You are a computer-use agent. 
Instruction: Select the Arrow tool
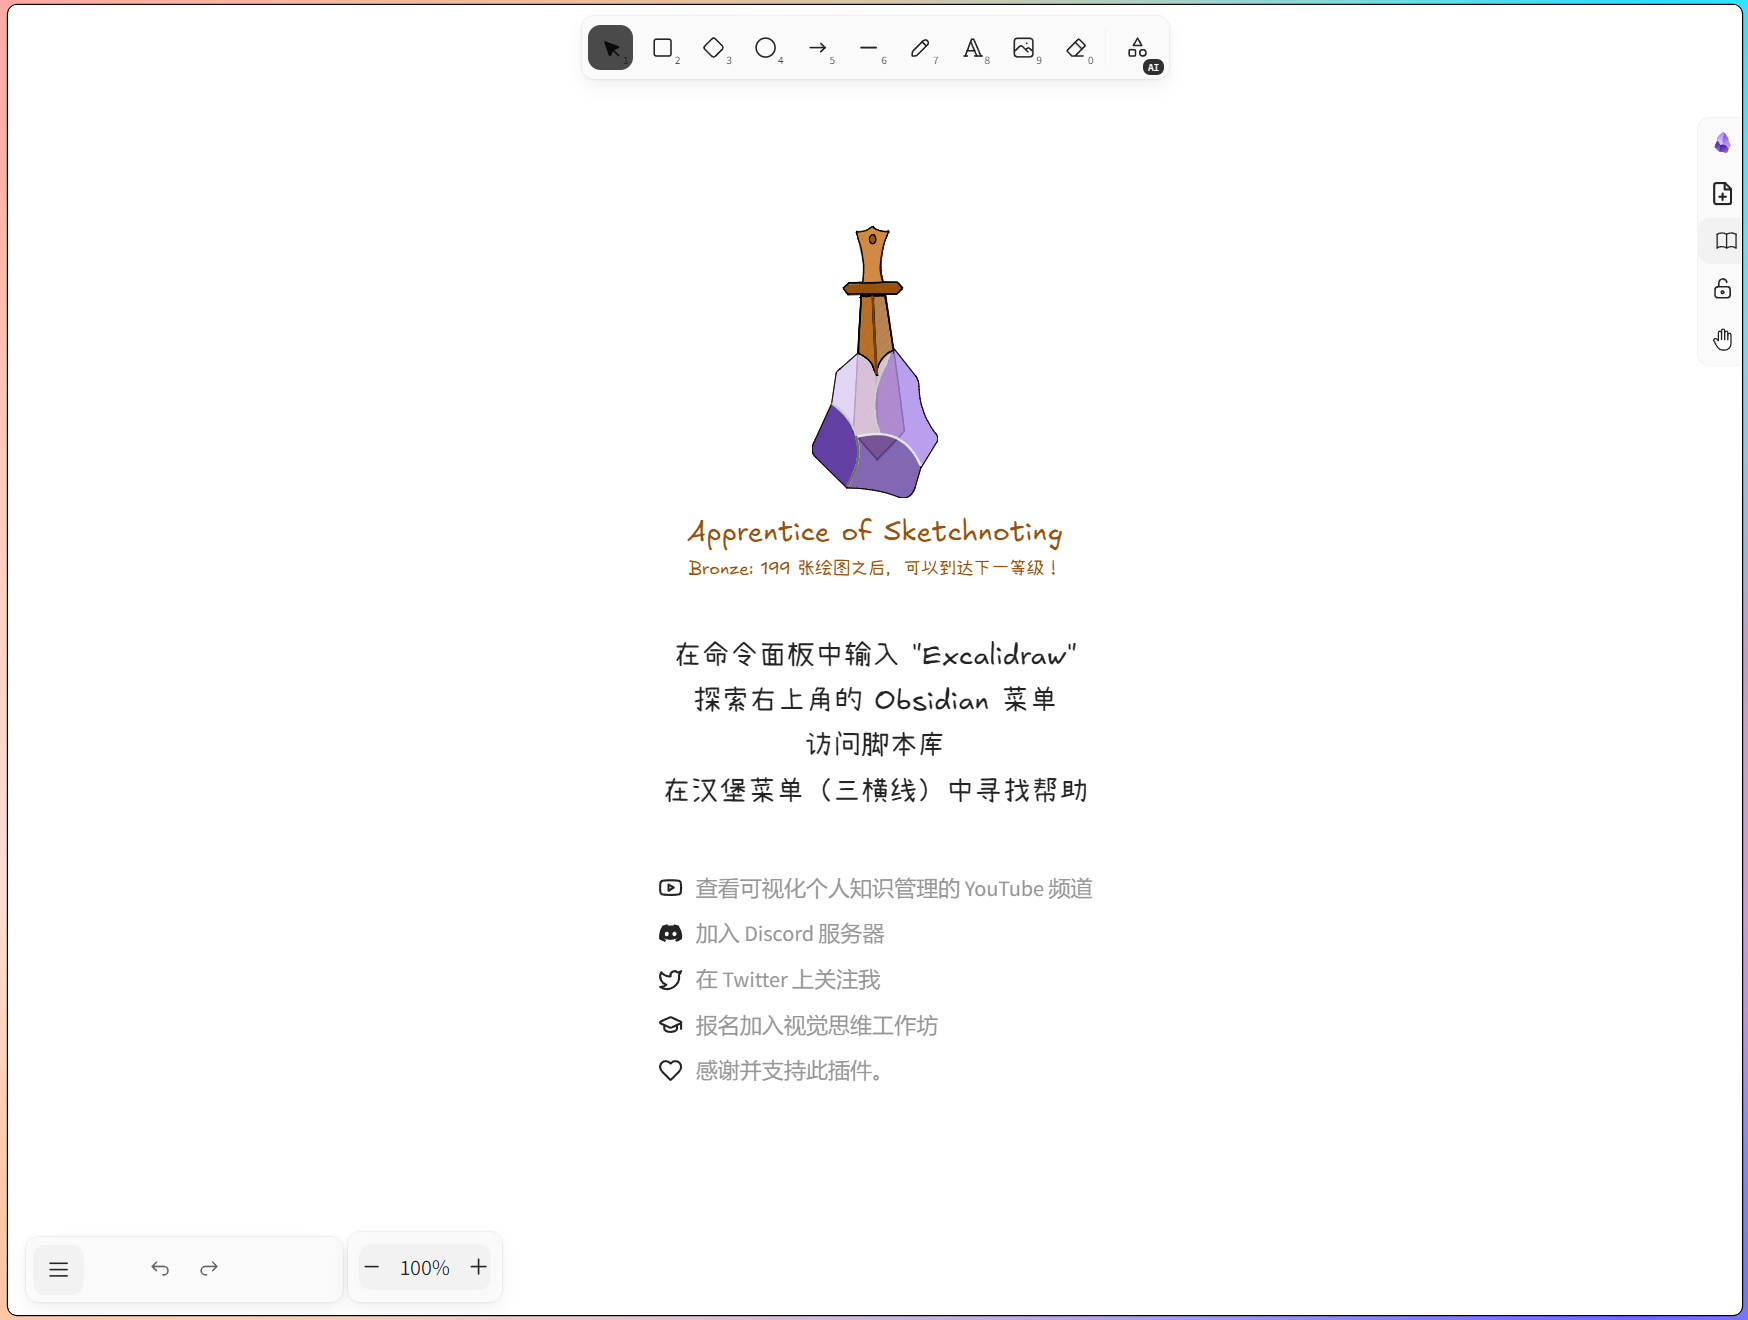817,48
